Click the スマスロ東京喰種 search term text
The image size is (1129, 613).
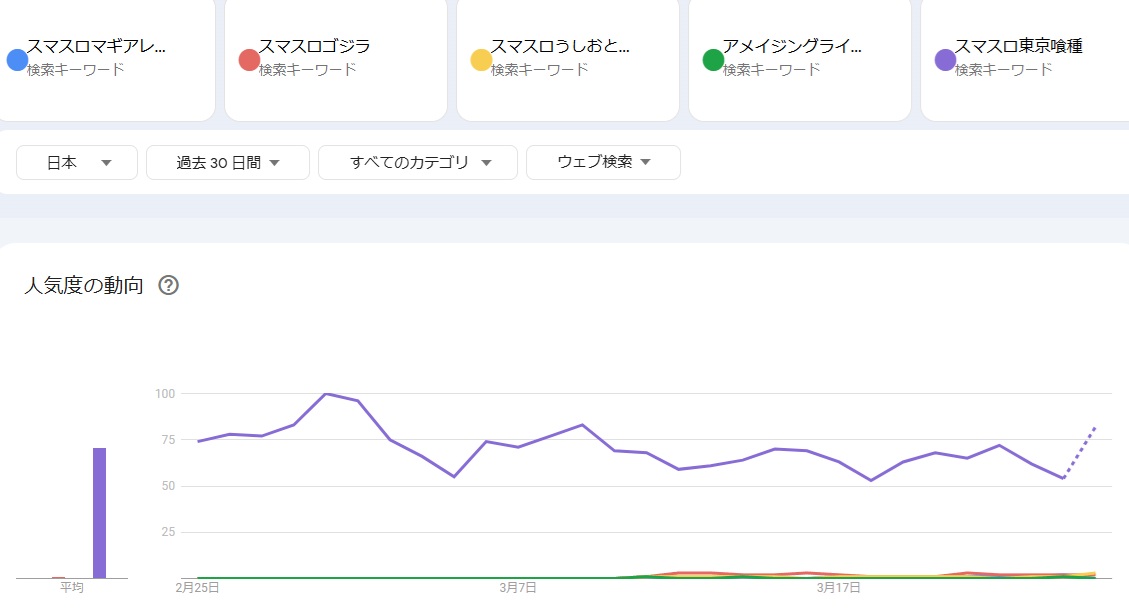(x=1018, y=46)
